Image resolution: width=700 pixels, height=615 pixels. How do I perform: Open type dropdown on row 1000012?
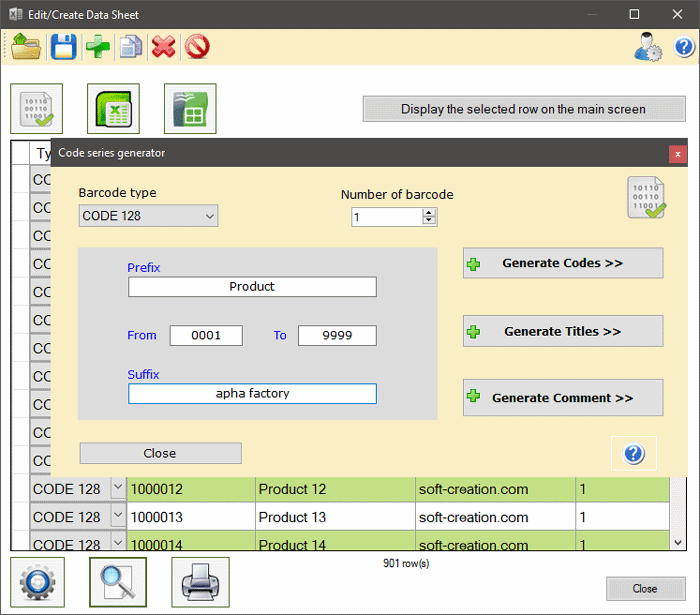click(x=118, y=488)
